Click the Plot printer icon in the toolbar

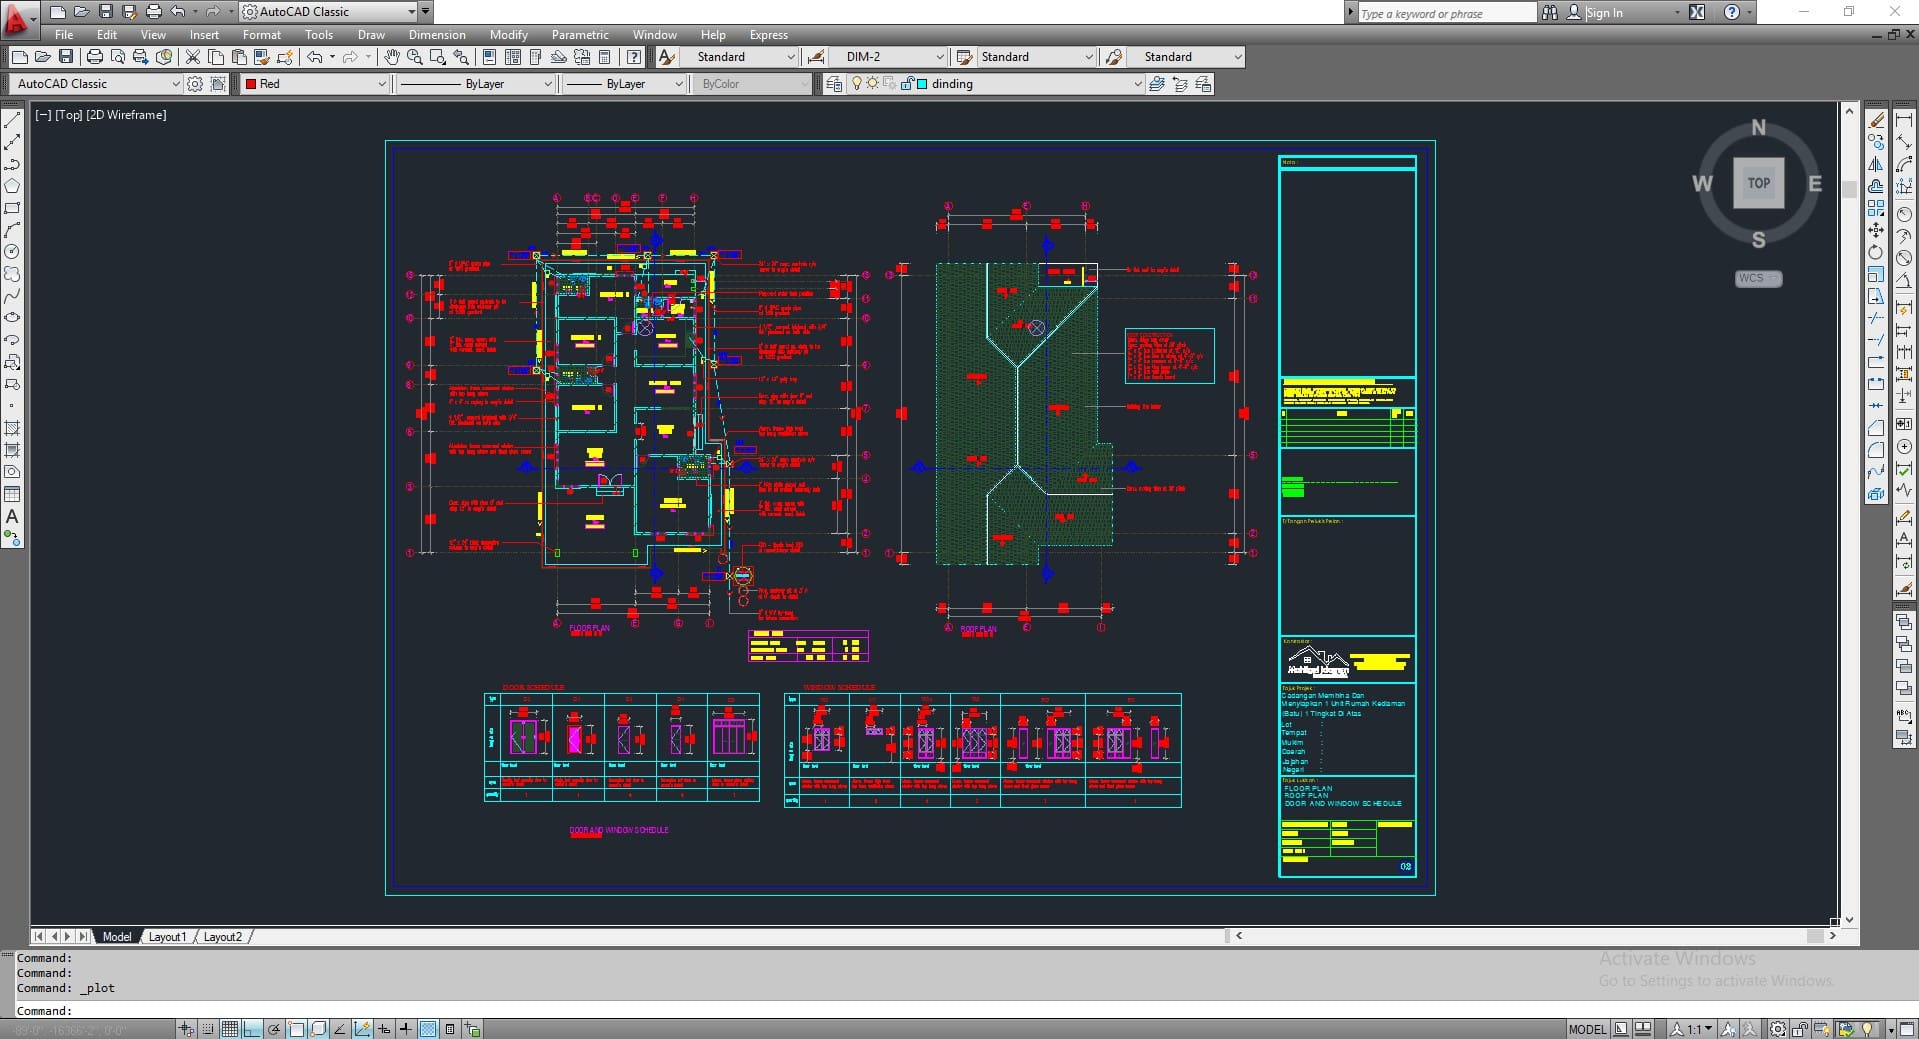94,57
